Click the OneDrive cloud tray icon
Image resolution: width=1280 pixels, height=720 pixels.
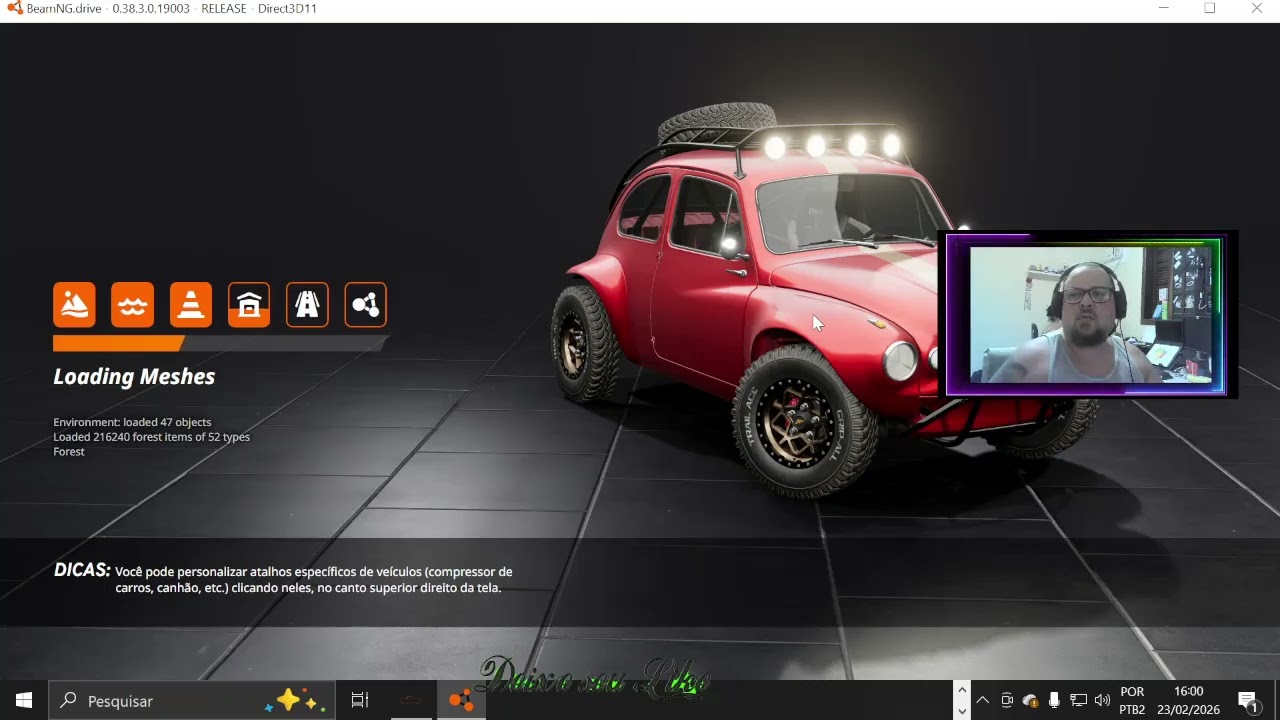(x=1030, y=701)
